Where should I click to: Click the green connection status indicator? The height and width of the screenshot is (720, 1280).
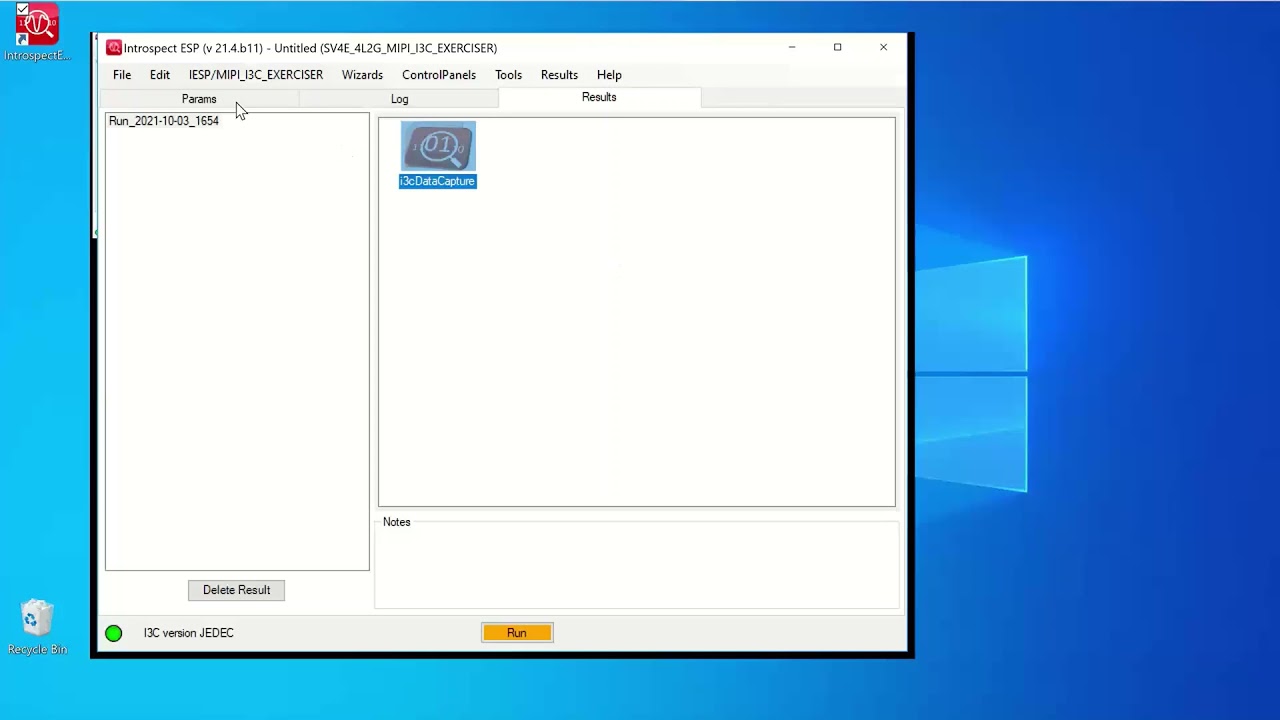(114, 633)
